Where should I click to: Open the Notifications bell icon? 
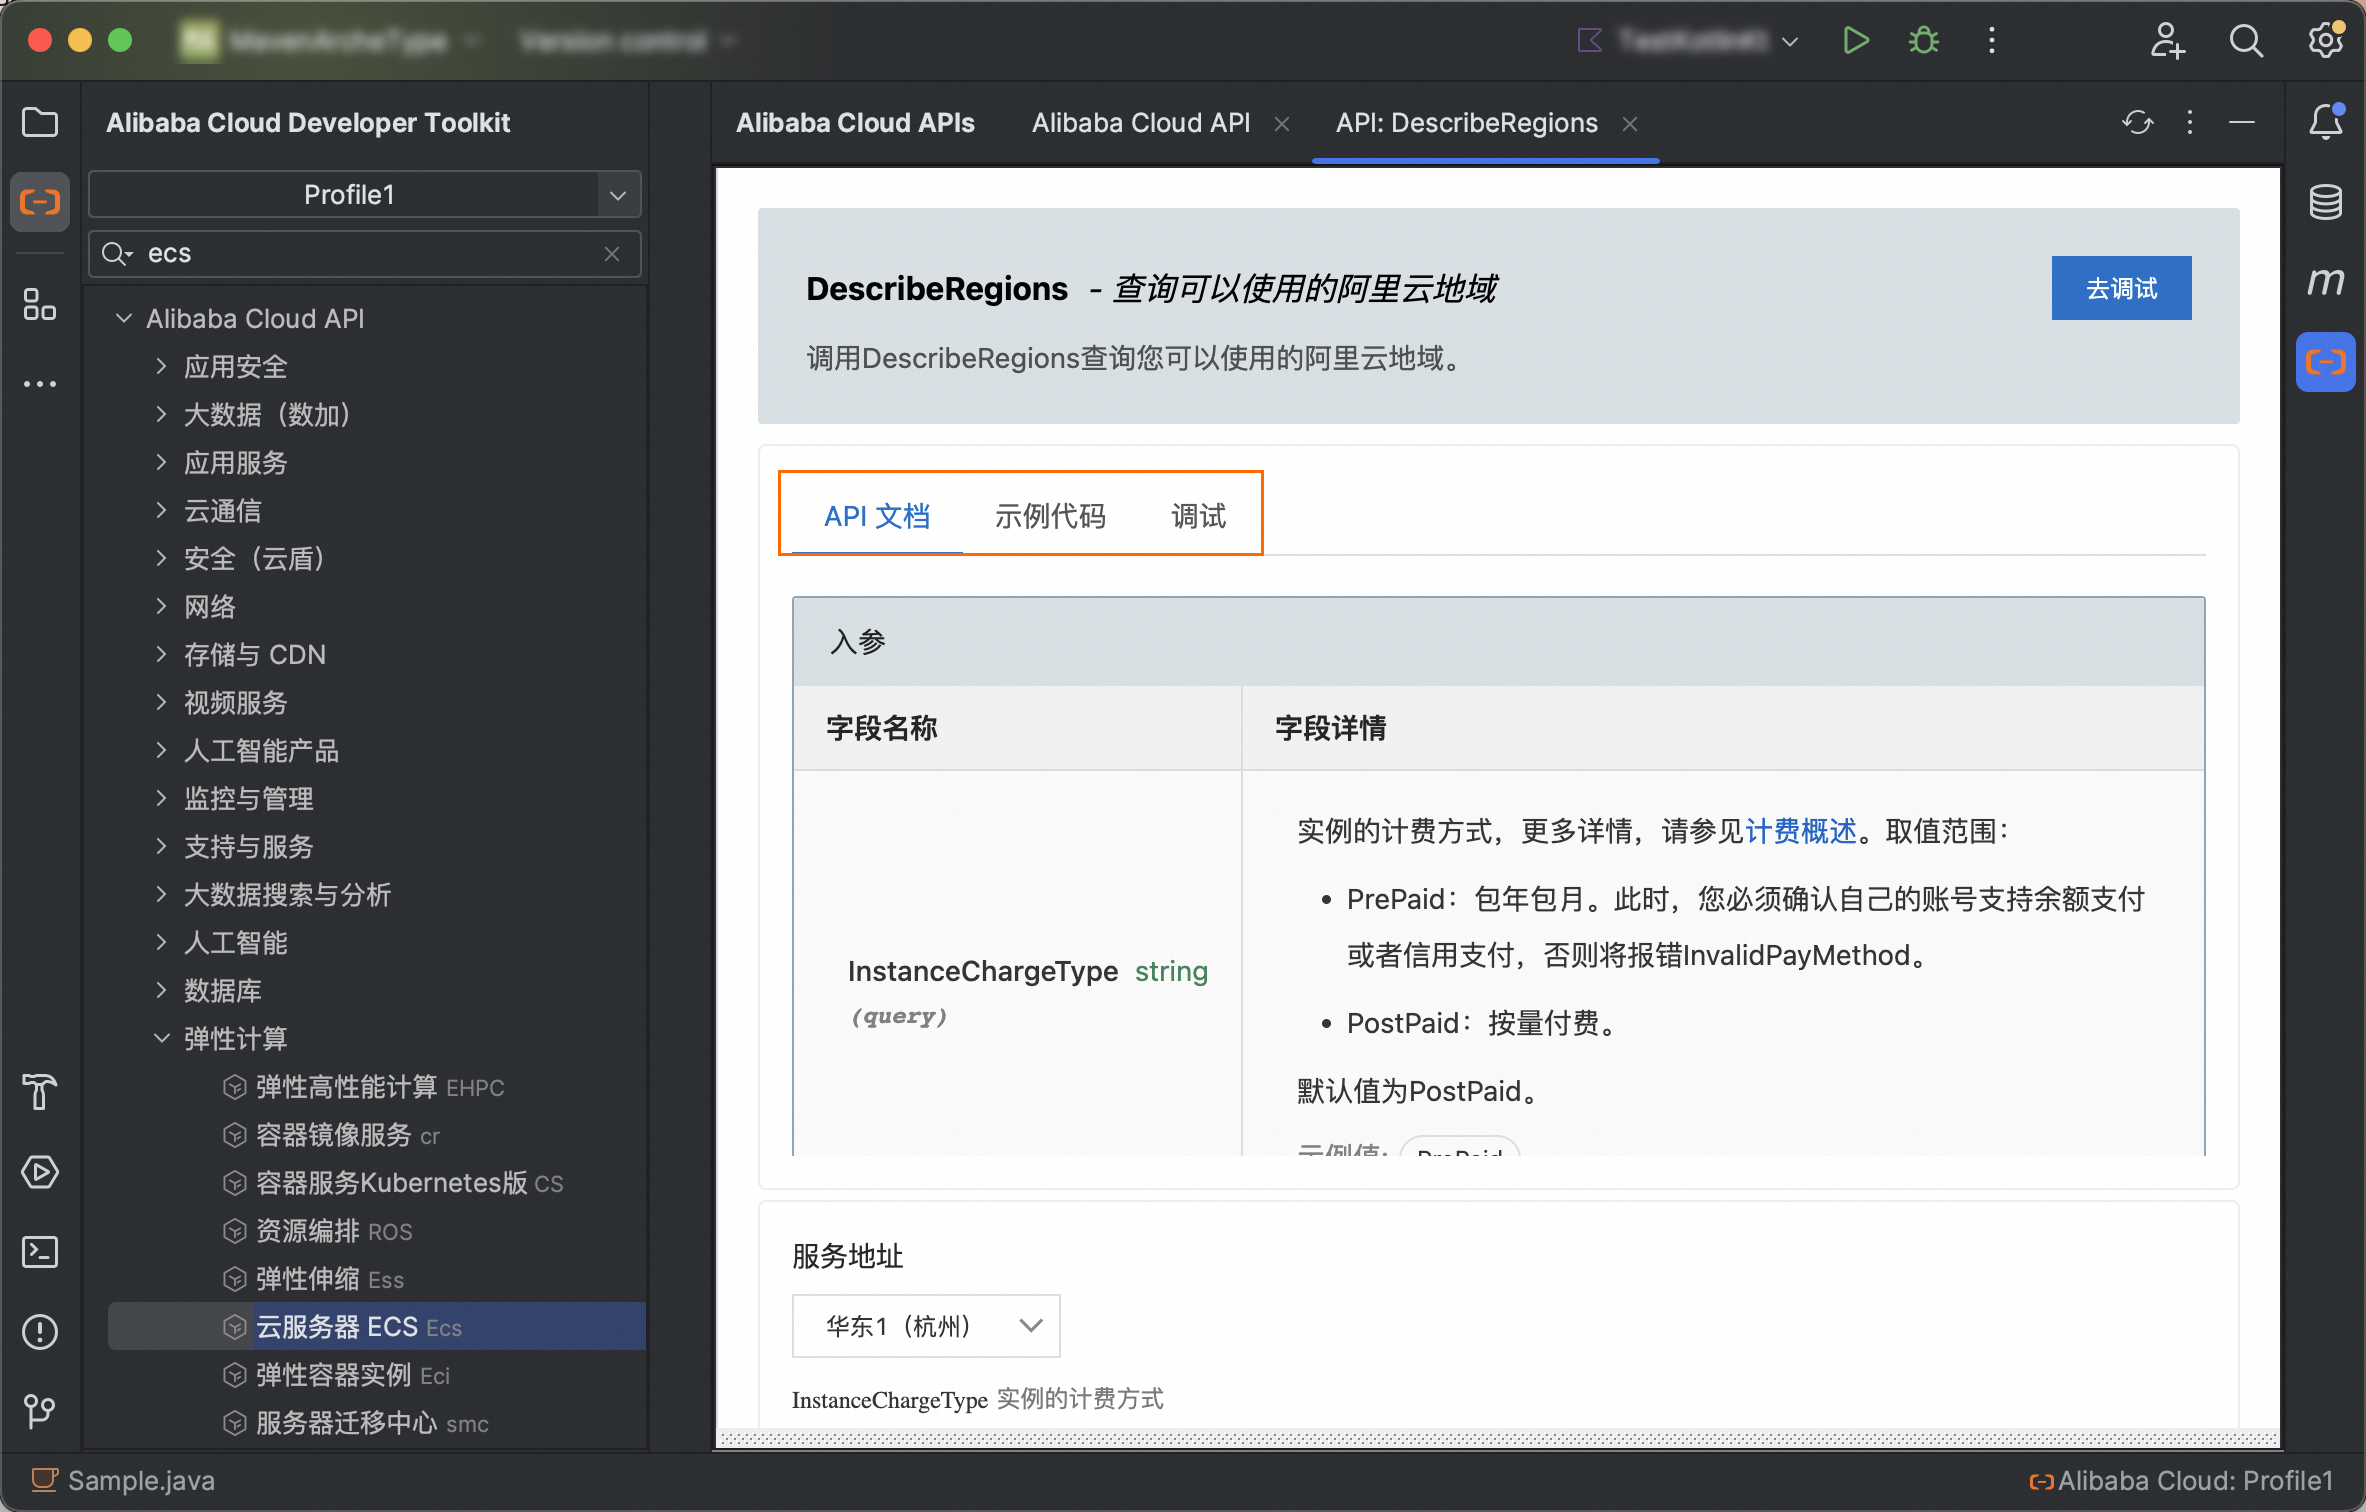tap(2326, 122)
